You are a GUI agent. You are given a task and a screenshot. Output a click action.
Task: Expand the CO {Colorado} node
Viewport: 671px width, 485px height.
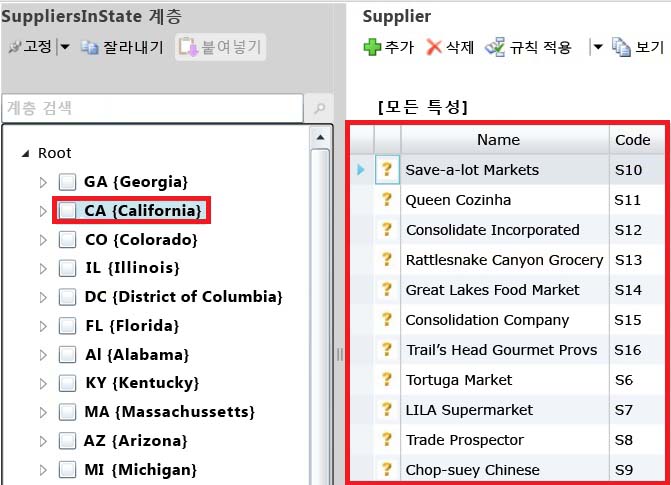43,240
